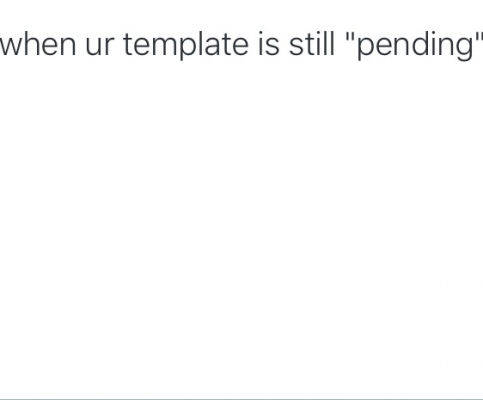Click the word "still" in the caption
The width and height of the screenshot is (483, 400).
pyautogui.click(x=311, y=44)
